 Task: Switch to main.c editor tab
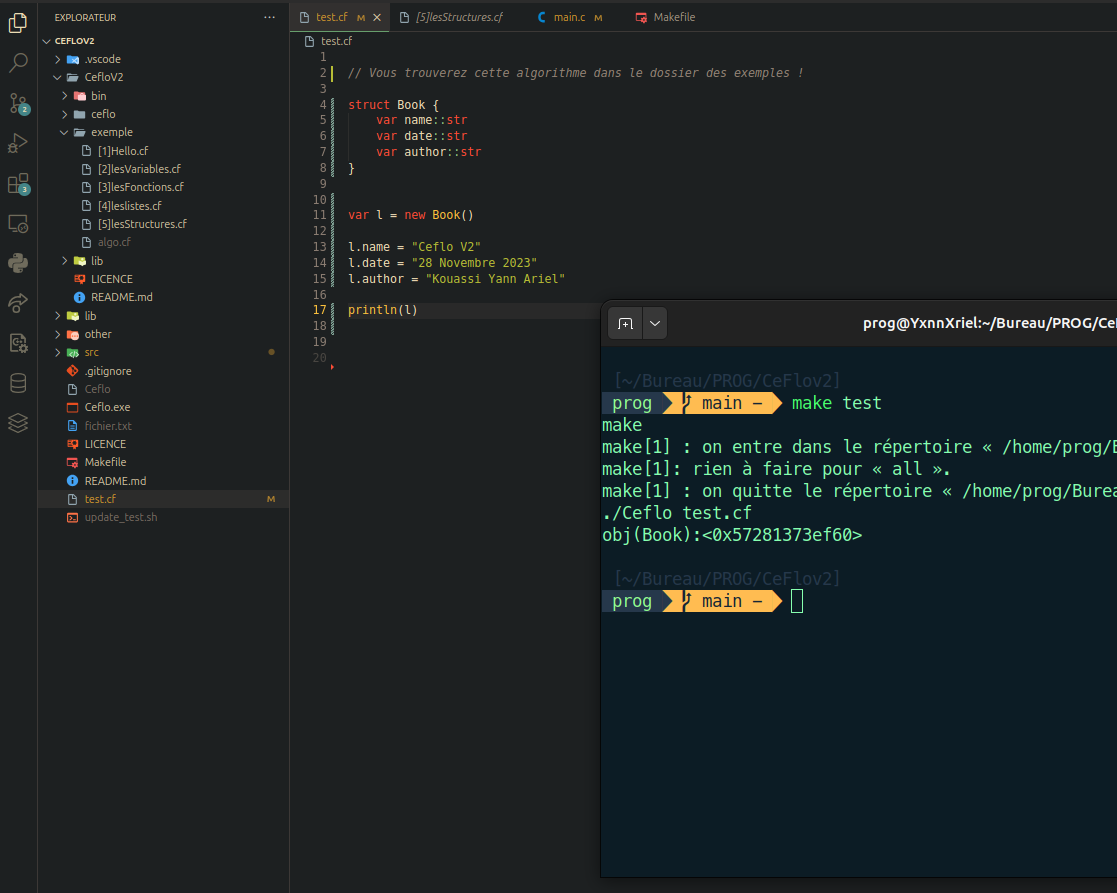pos(570,17)
